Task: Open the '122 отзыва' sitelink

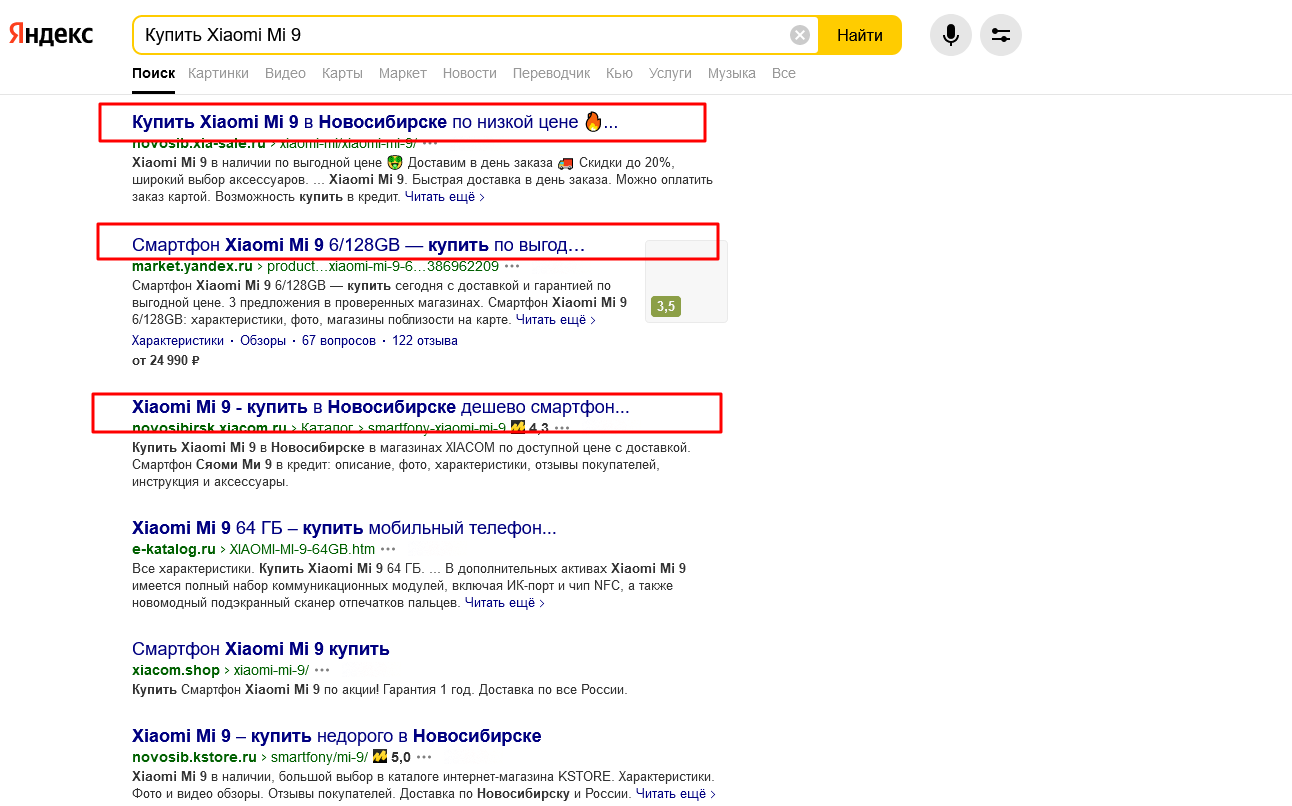Action: pos(425,341)
